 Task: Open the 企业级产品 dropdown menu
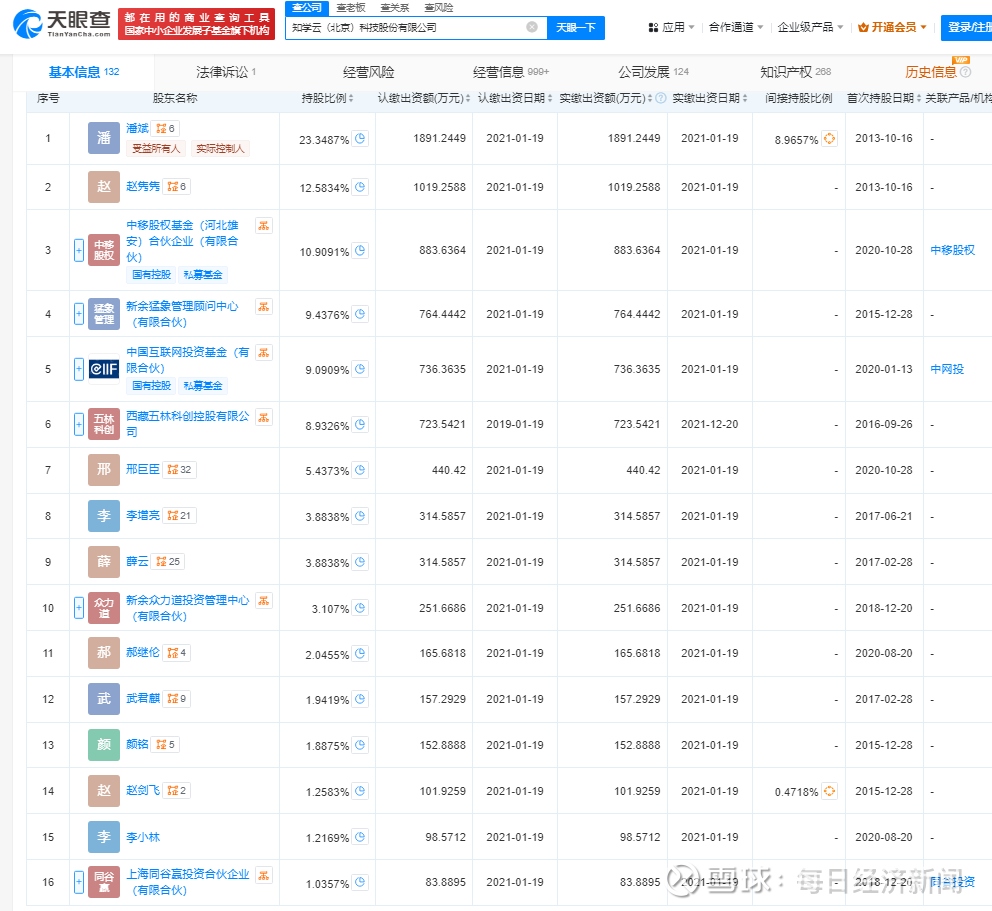point(810,27)
